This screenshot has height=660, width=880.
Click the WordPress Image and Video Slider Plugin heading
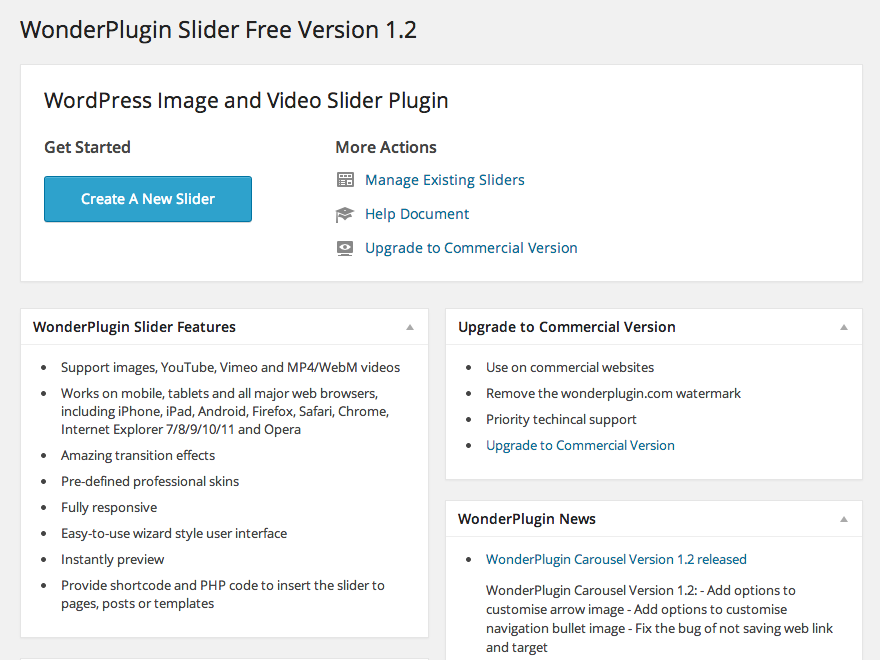coord(246,100)
